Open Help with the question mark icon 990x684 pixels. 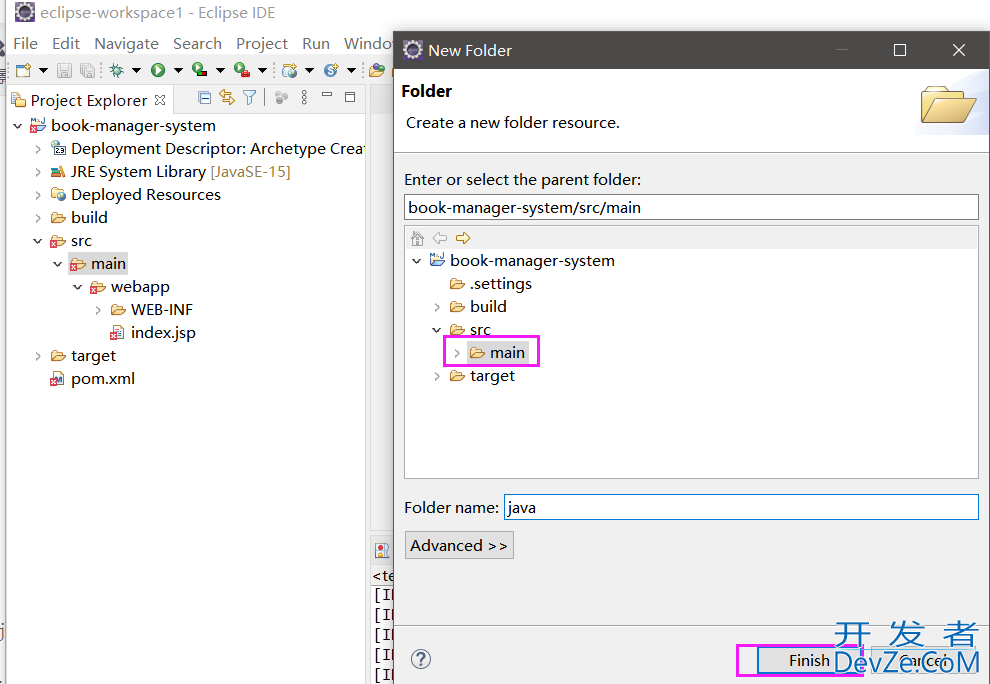tap(421, 659)
